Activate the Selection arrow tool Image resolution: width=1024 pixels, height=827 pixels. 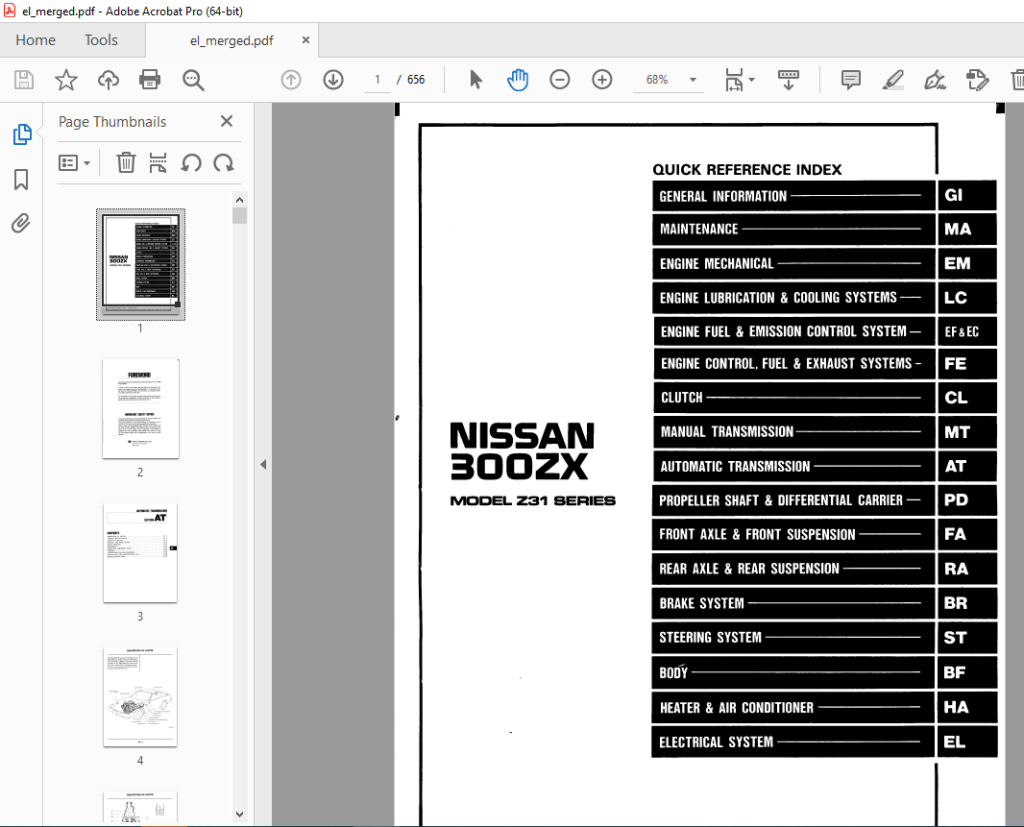point(476,80)
